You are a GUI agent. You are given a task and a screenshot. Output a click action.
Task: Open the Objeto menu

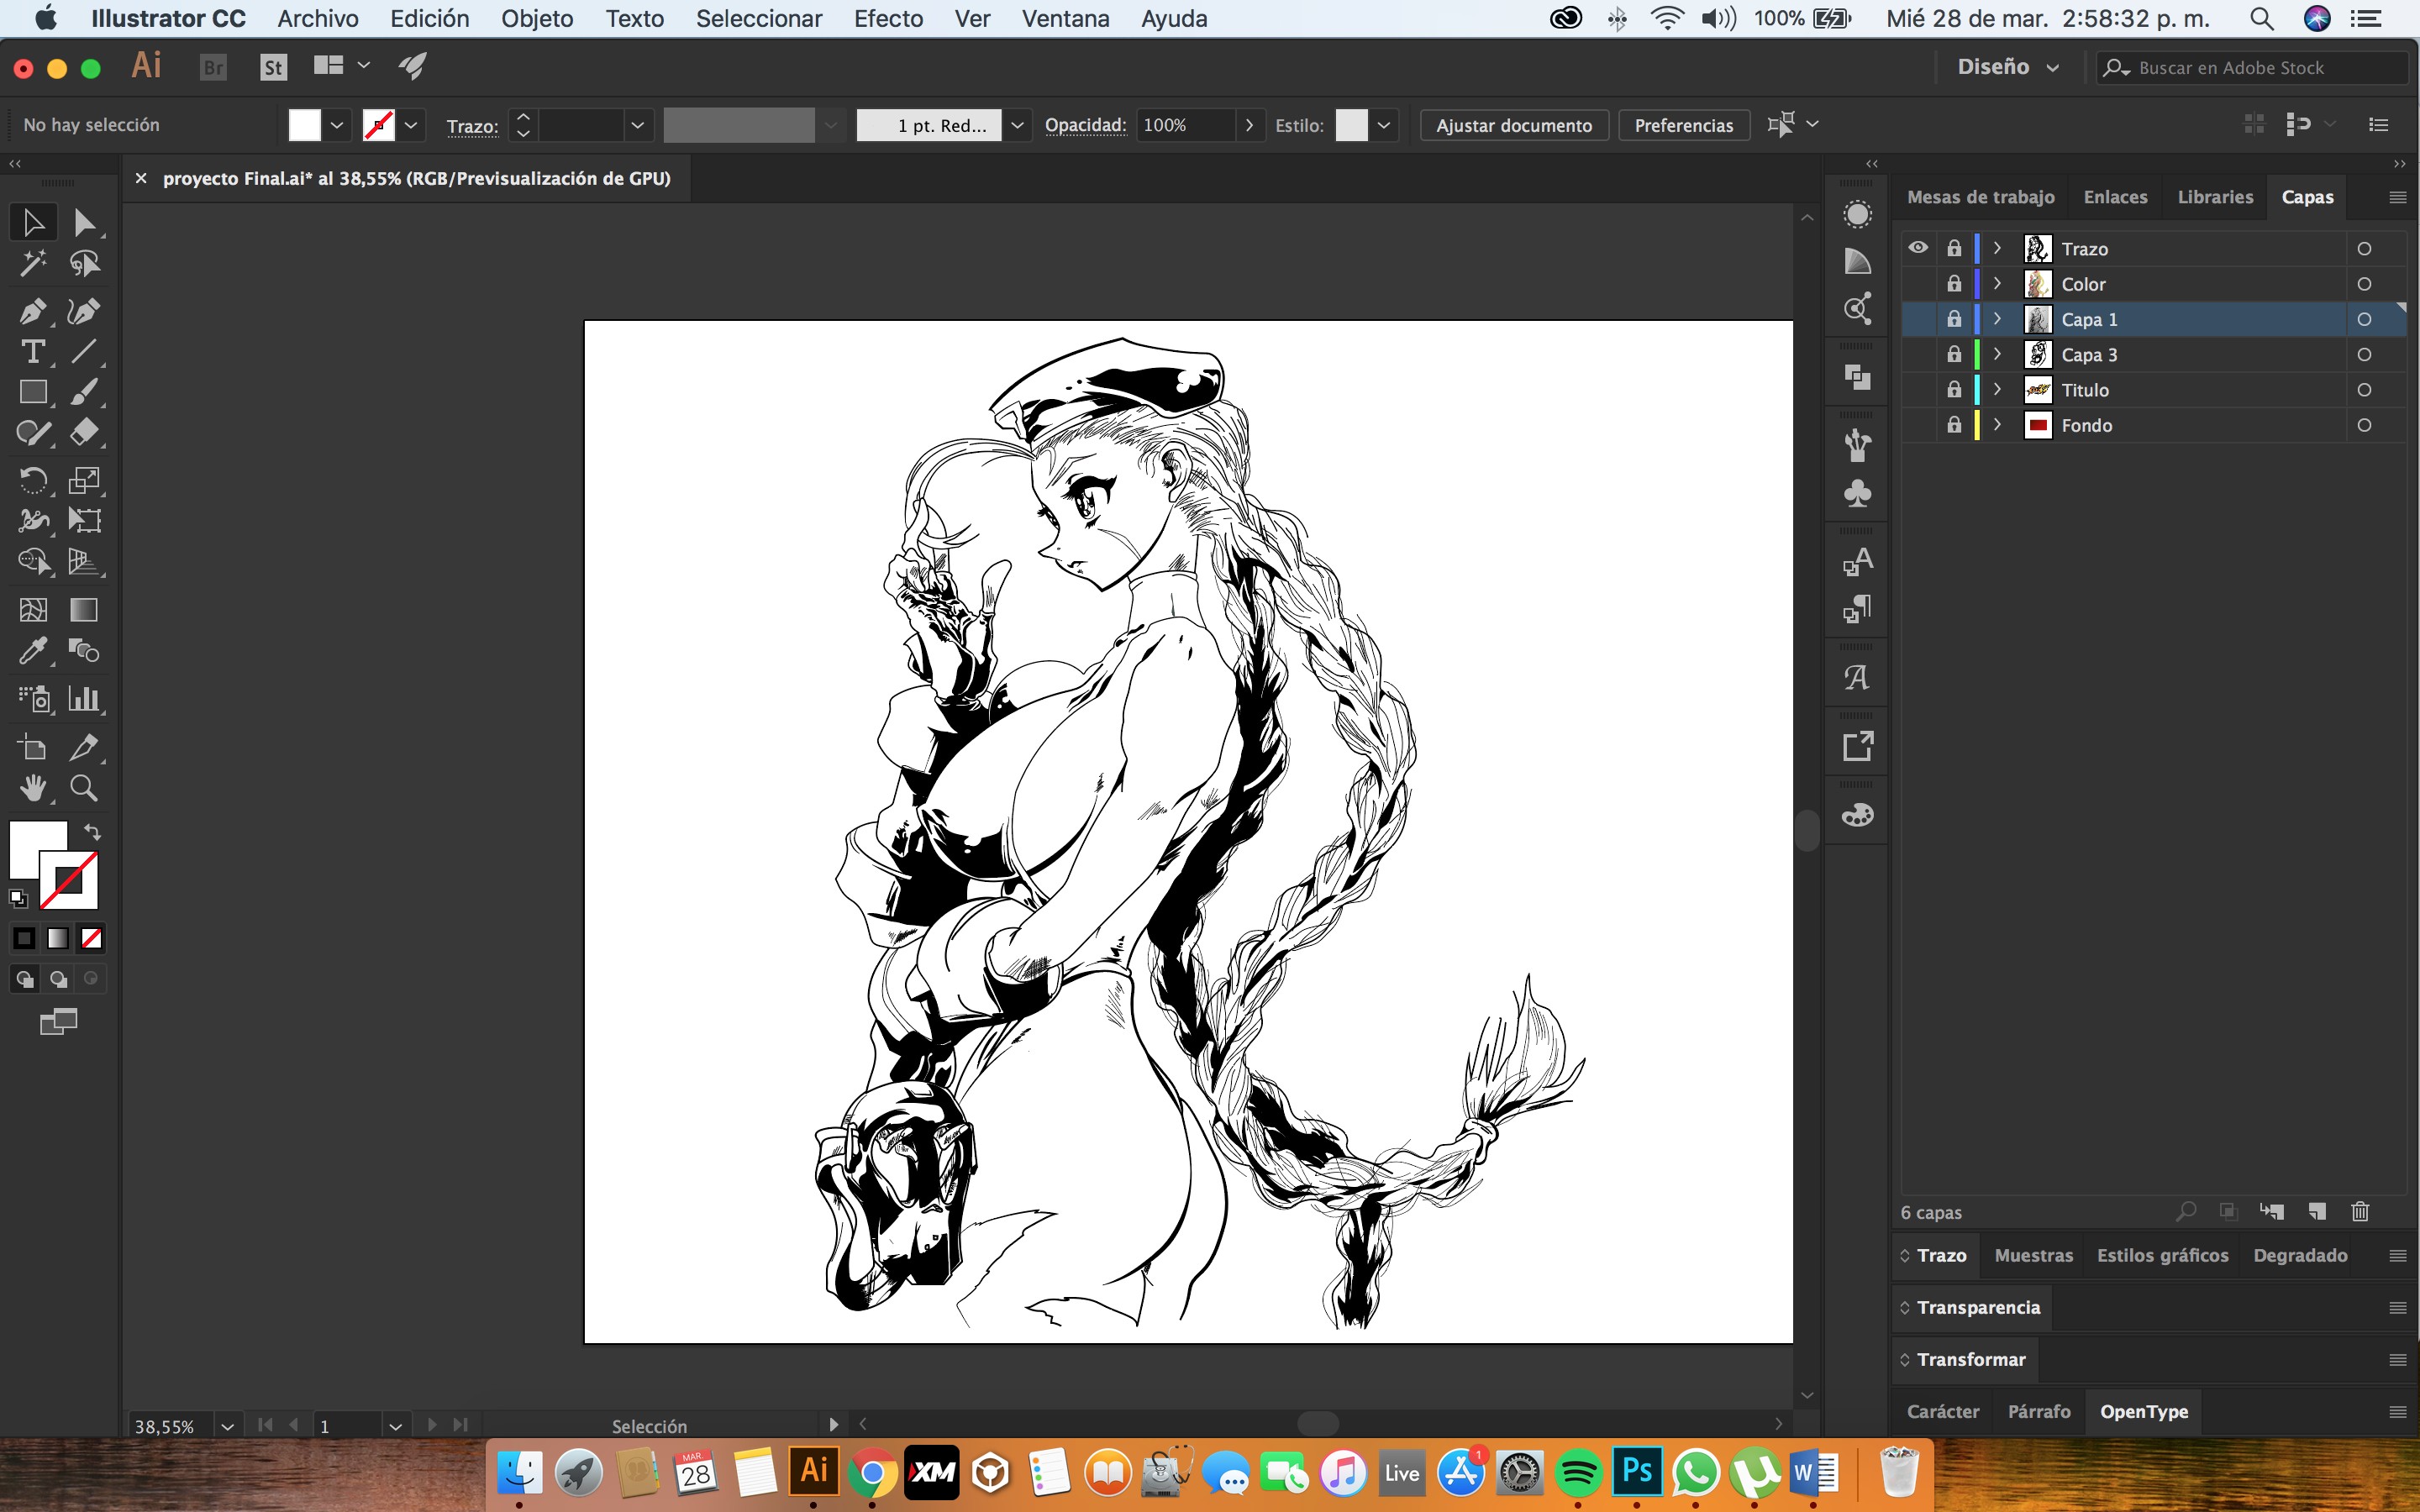[537, 18]
